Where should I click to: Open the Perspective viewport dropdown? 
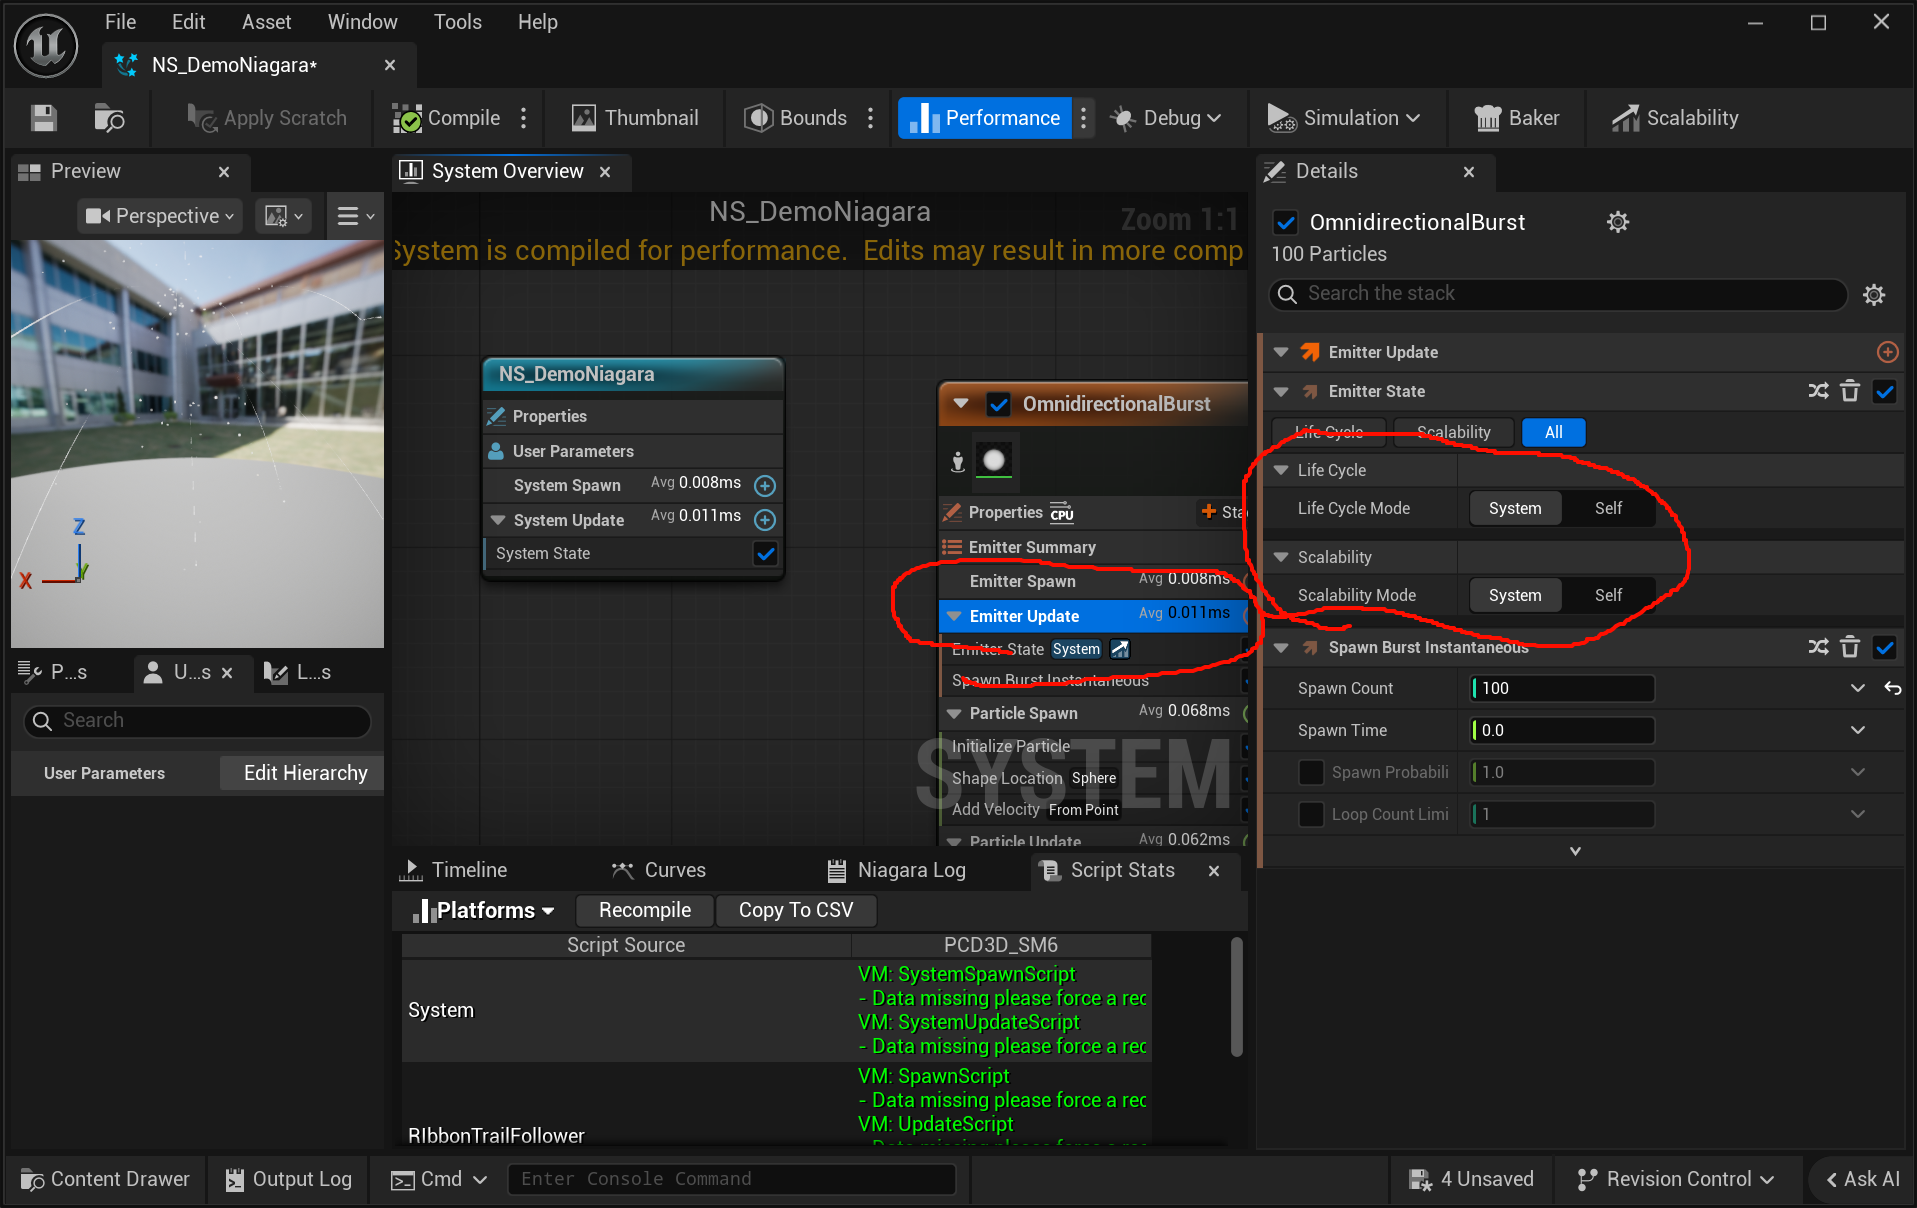coord(160,216)
